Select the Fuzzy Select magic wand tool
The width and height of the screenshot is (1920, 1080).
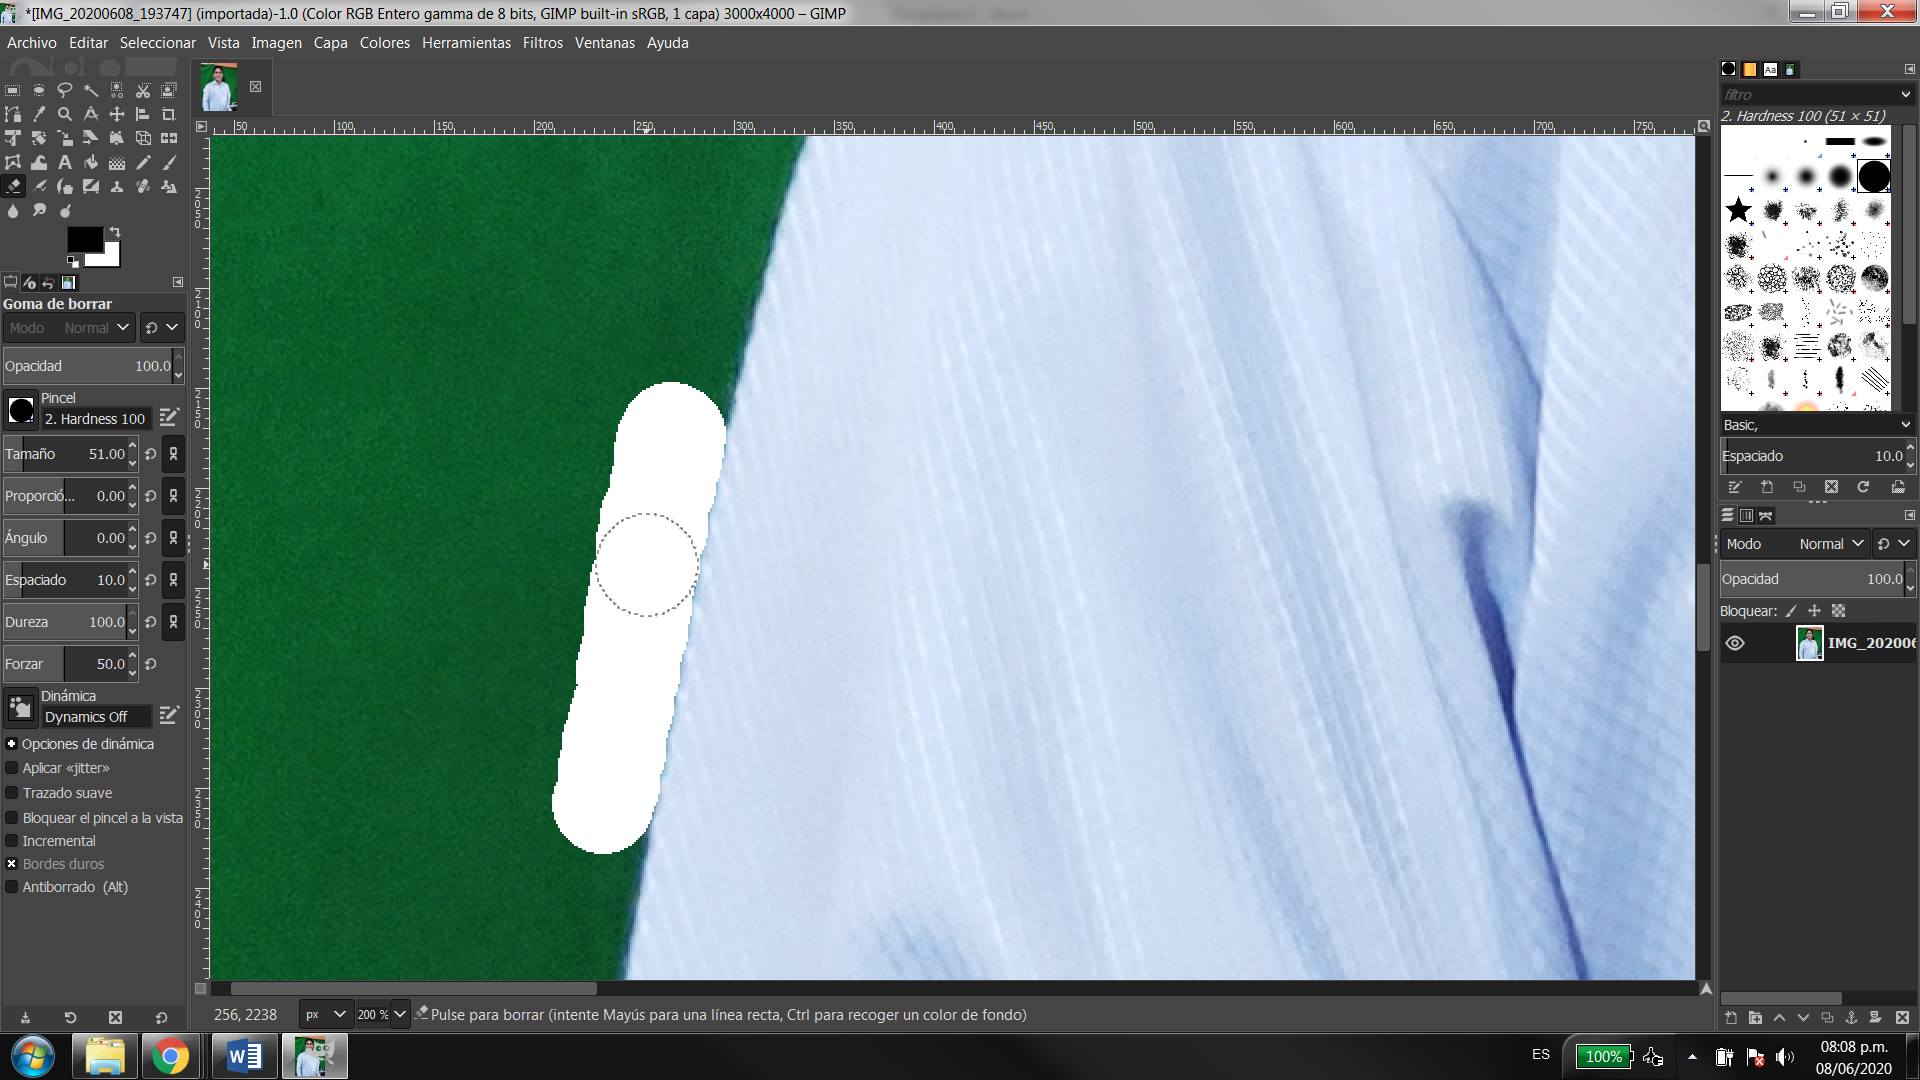click(91, 90)
